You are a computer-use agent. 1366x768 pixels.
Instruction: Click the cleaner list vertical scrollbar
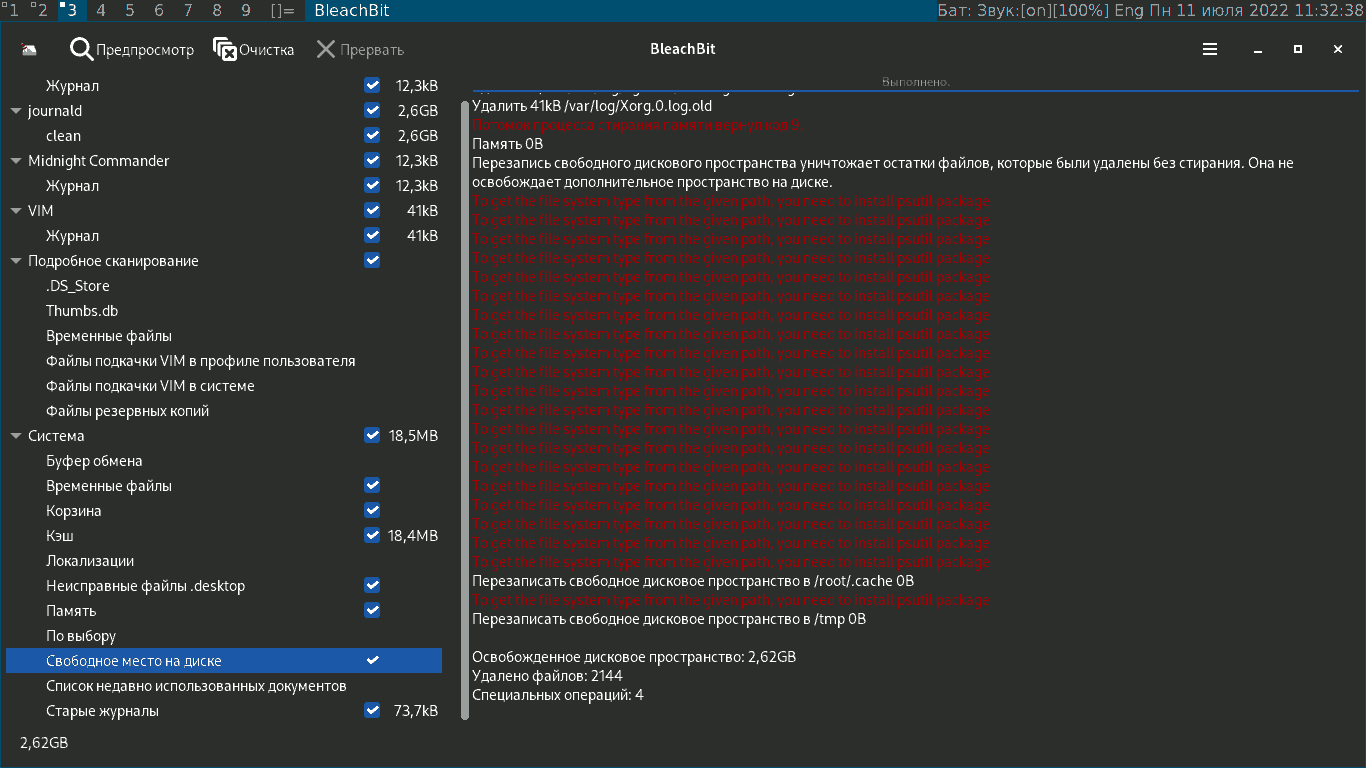(465, 410)
